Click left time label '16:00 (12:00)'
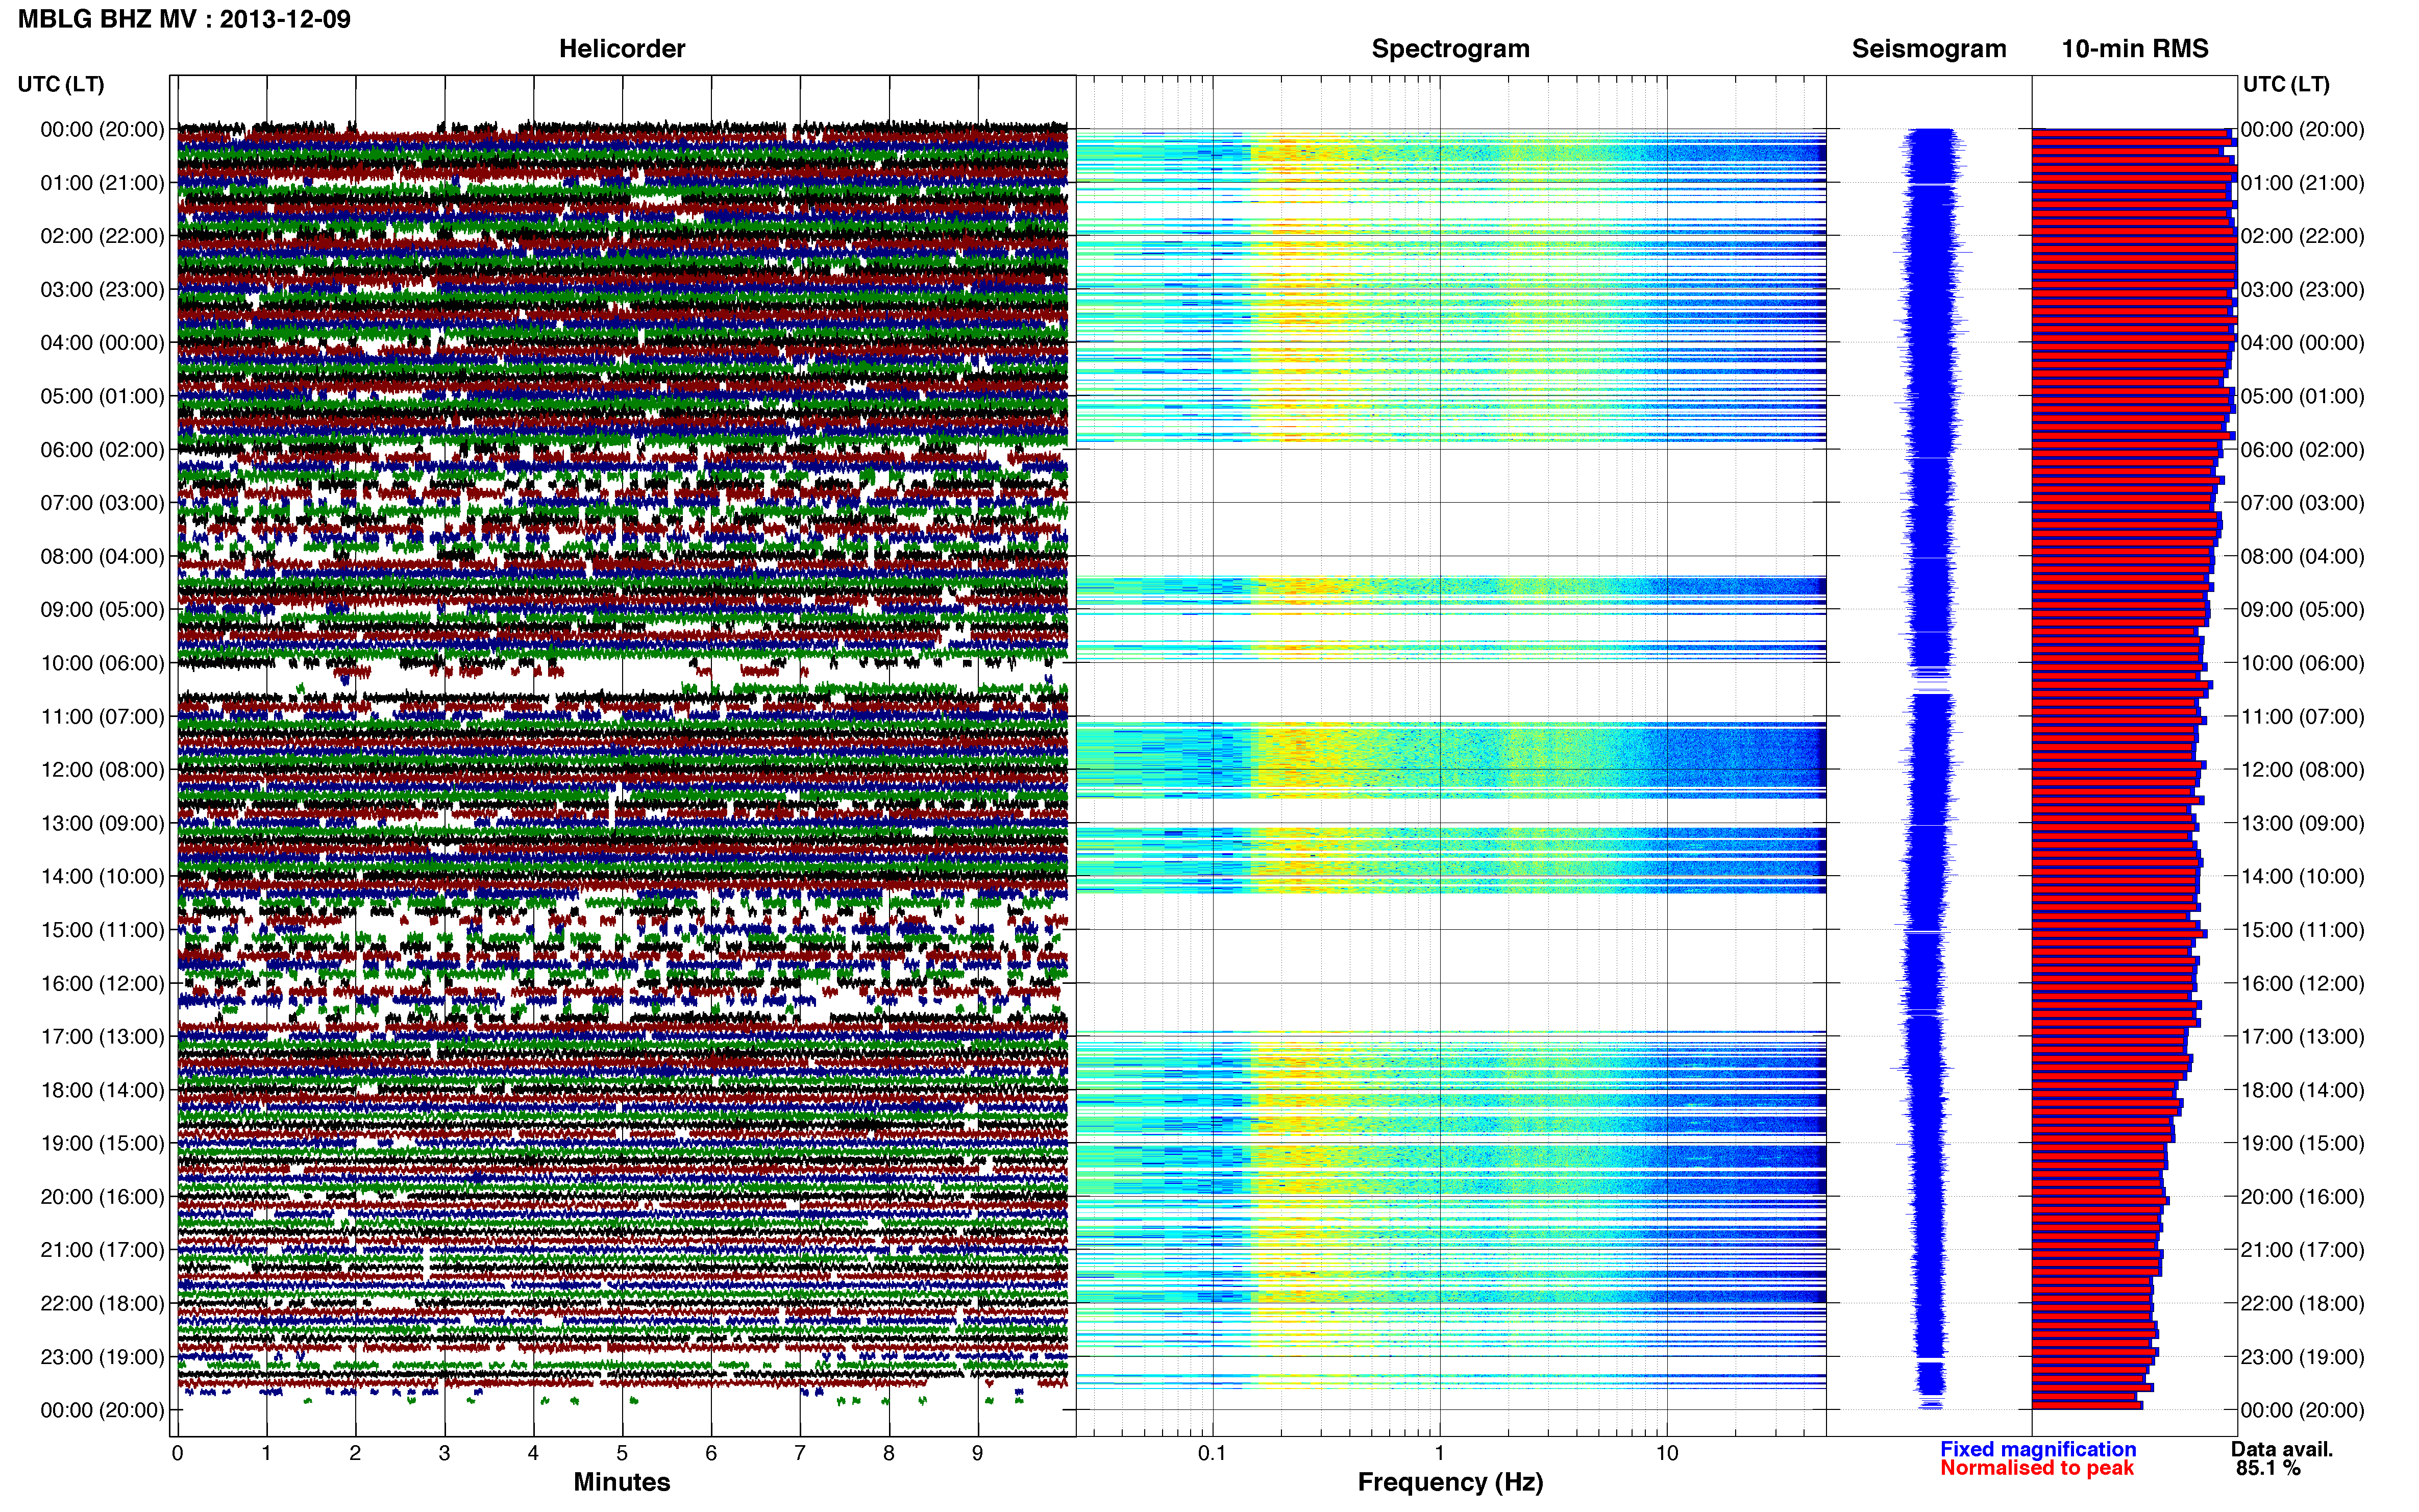 pos(102,983)
